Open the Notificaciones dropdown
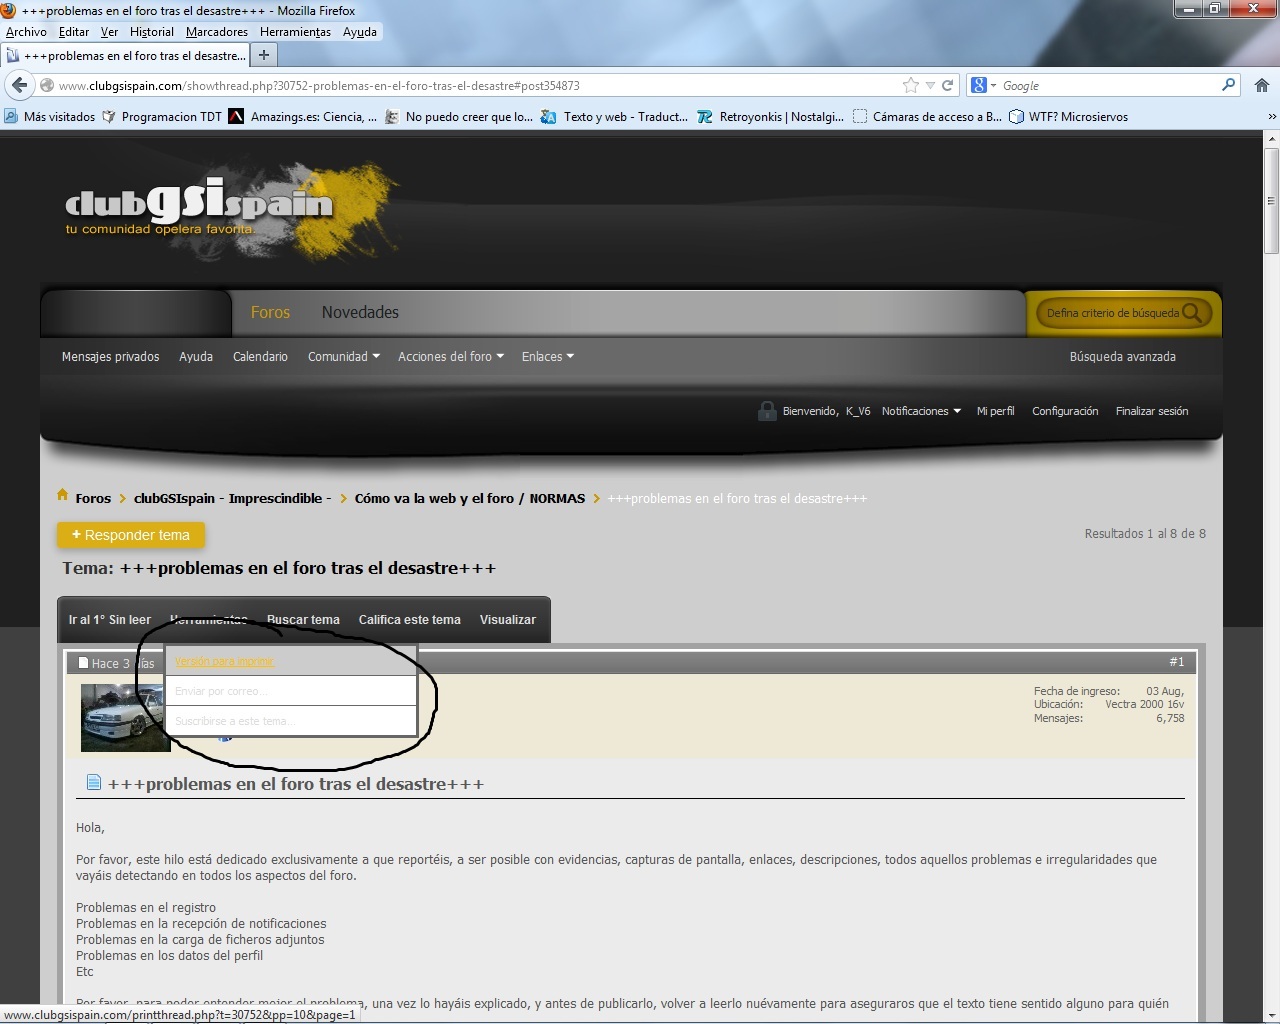Viewport: 1280px width, 1024px height. [920, 411]
